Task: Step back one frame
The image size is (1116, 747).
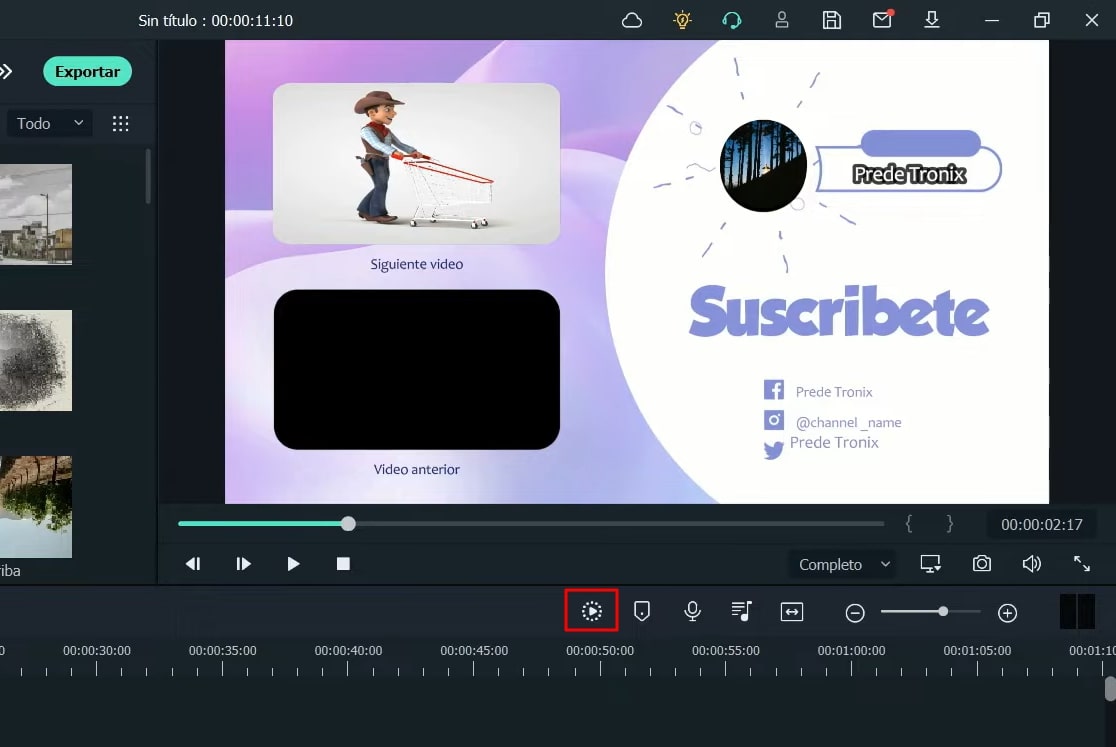Action: point(193,564)
